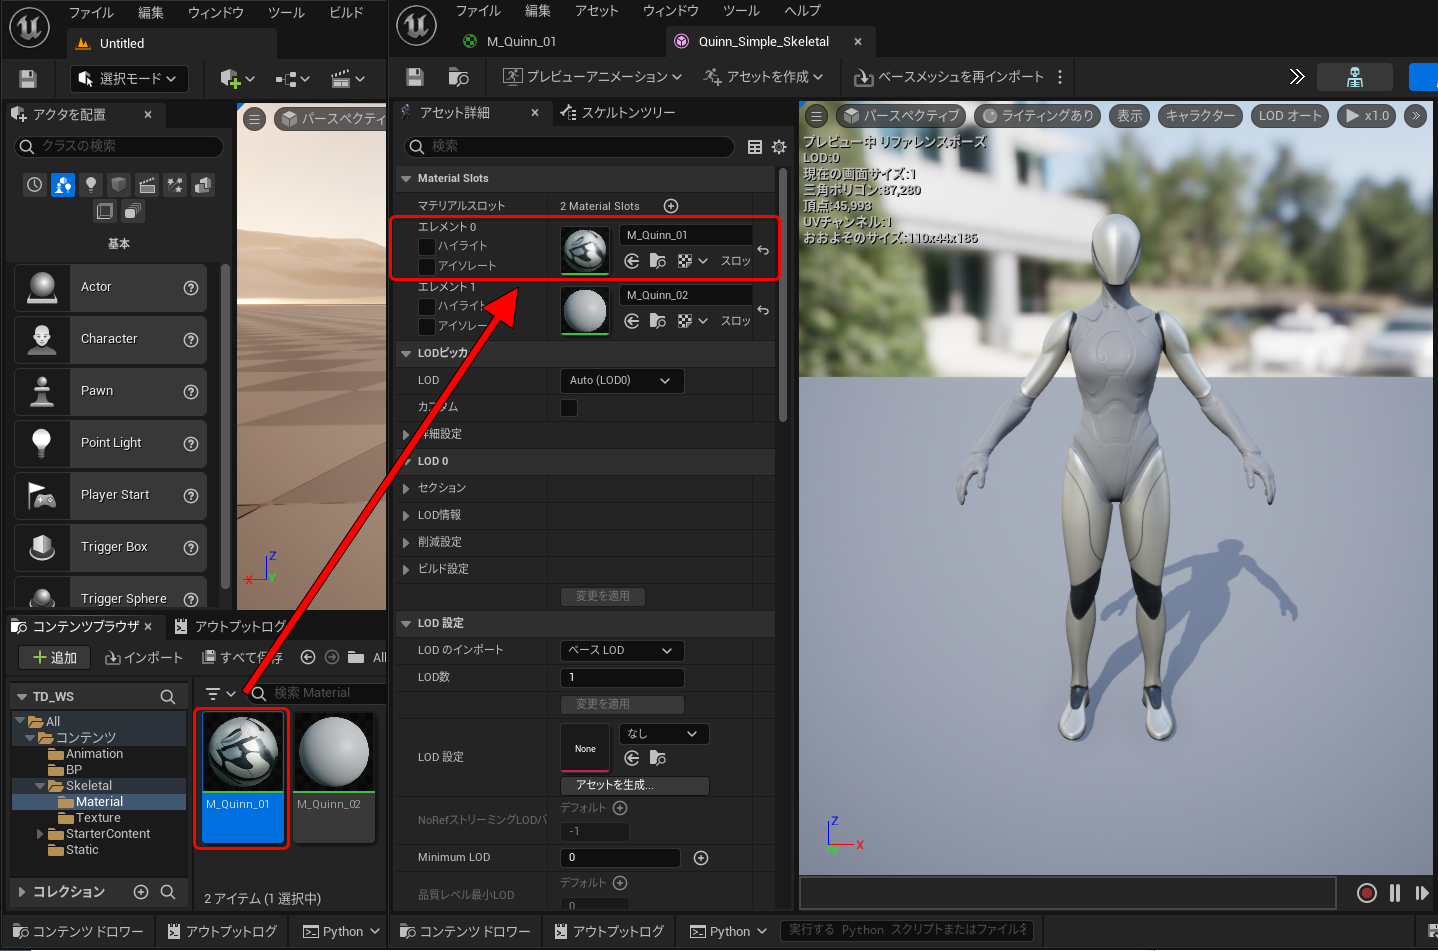Screen dimensions: 1438x951
Task: Select the M_Quinn_02 material thumbnail
Action: pos(334,752)
